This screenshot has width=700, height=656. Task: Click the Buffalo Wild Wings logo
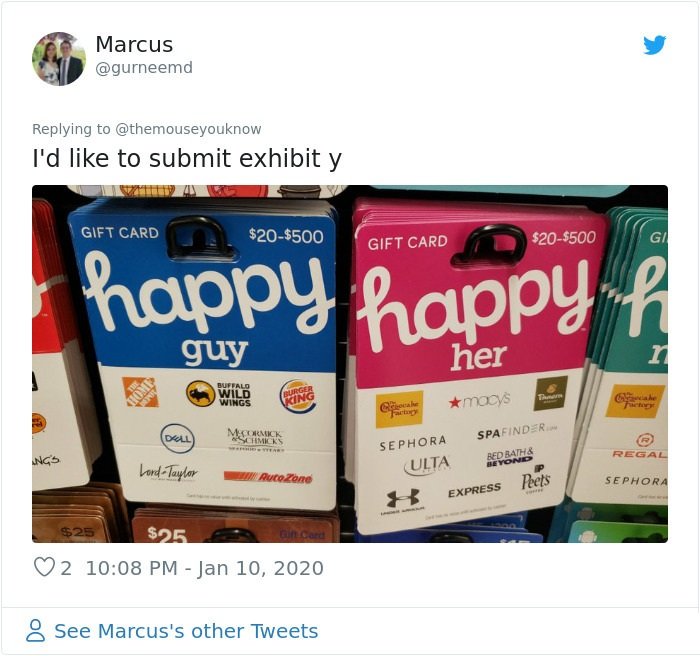point(218,393)
